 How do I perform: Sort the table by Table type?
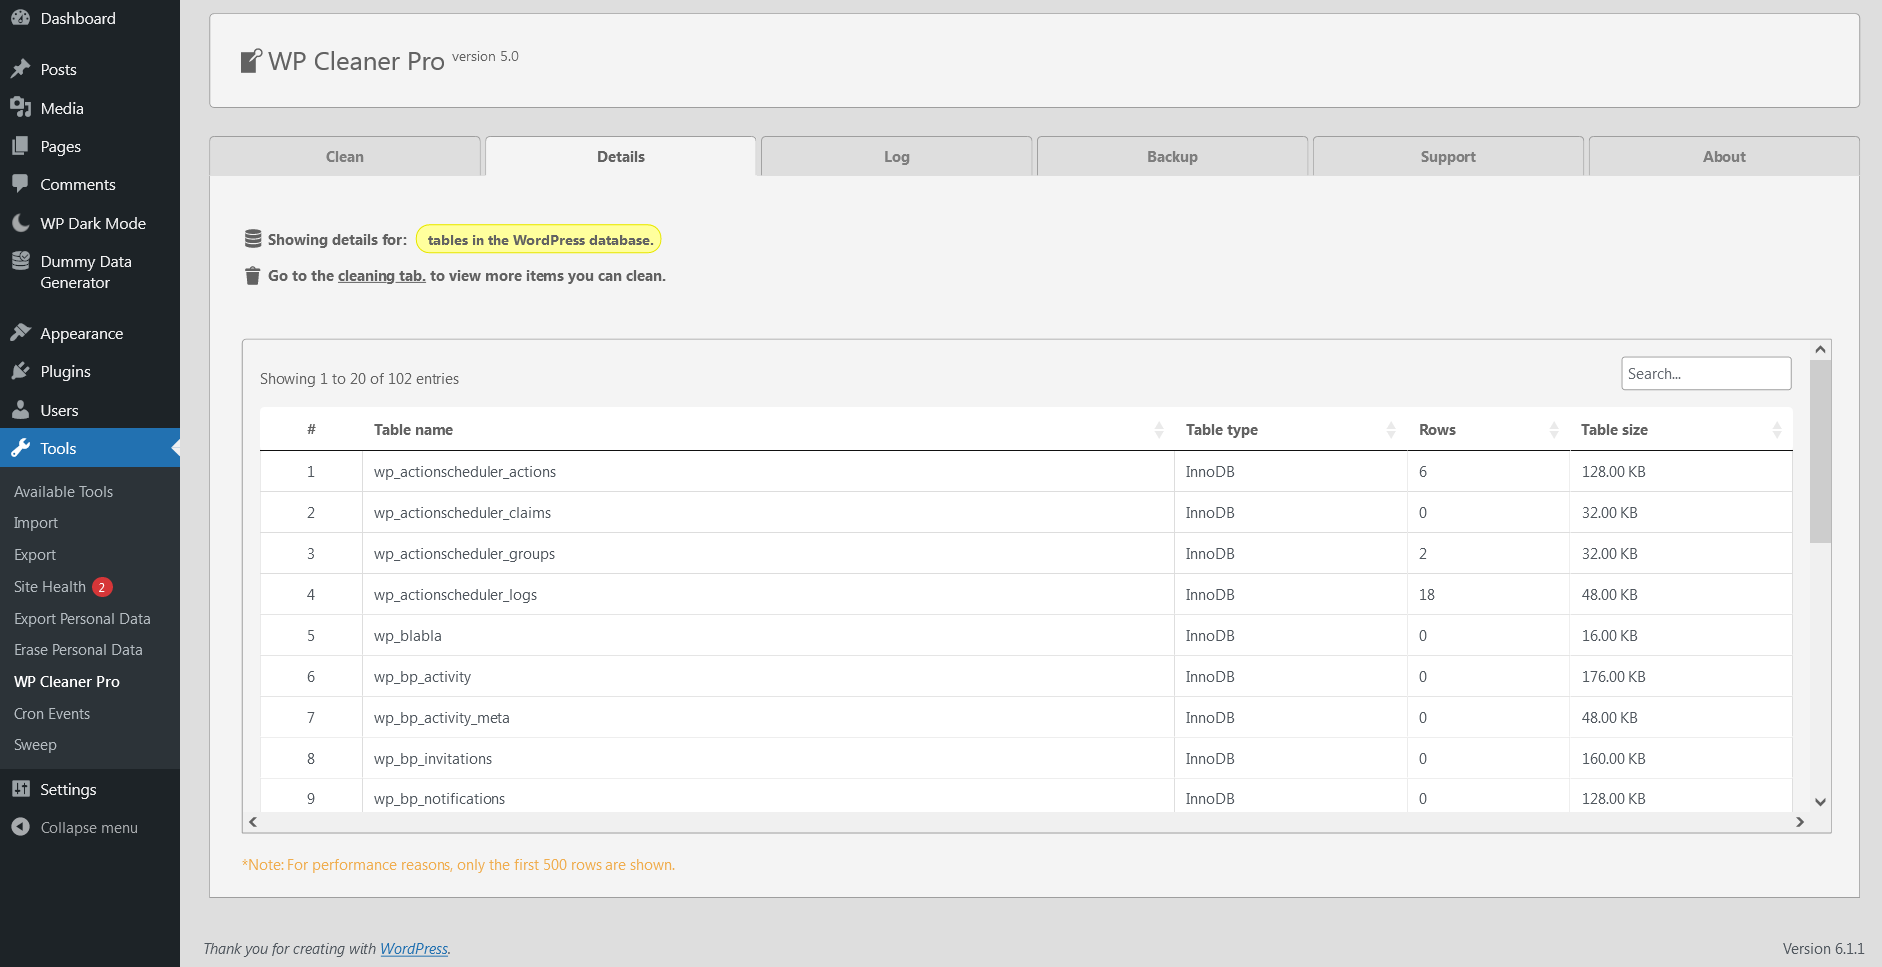pos(1222,430)
